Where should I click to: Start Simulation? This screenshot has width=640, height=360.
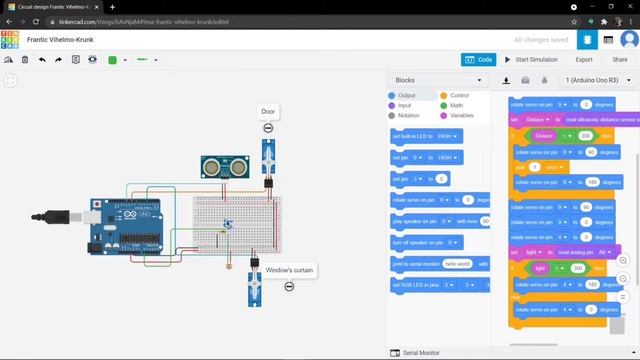[x=531, y=60]
